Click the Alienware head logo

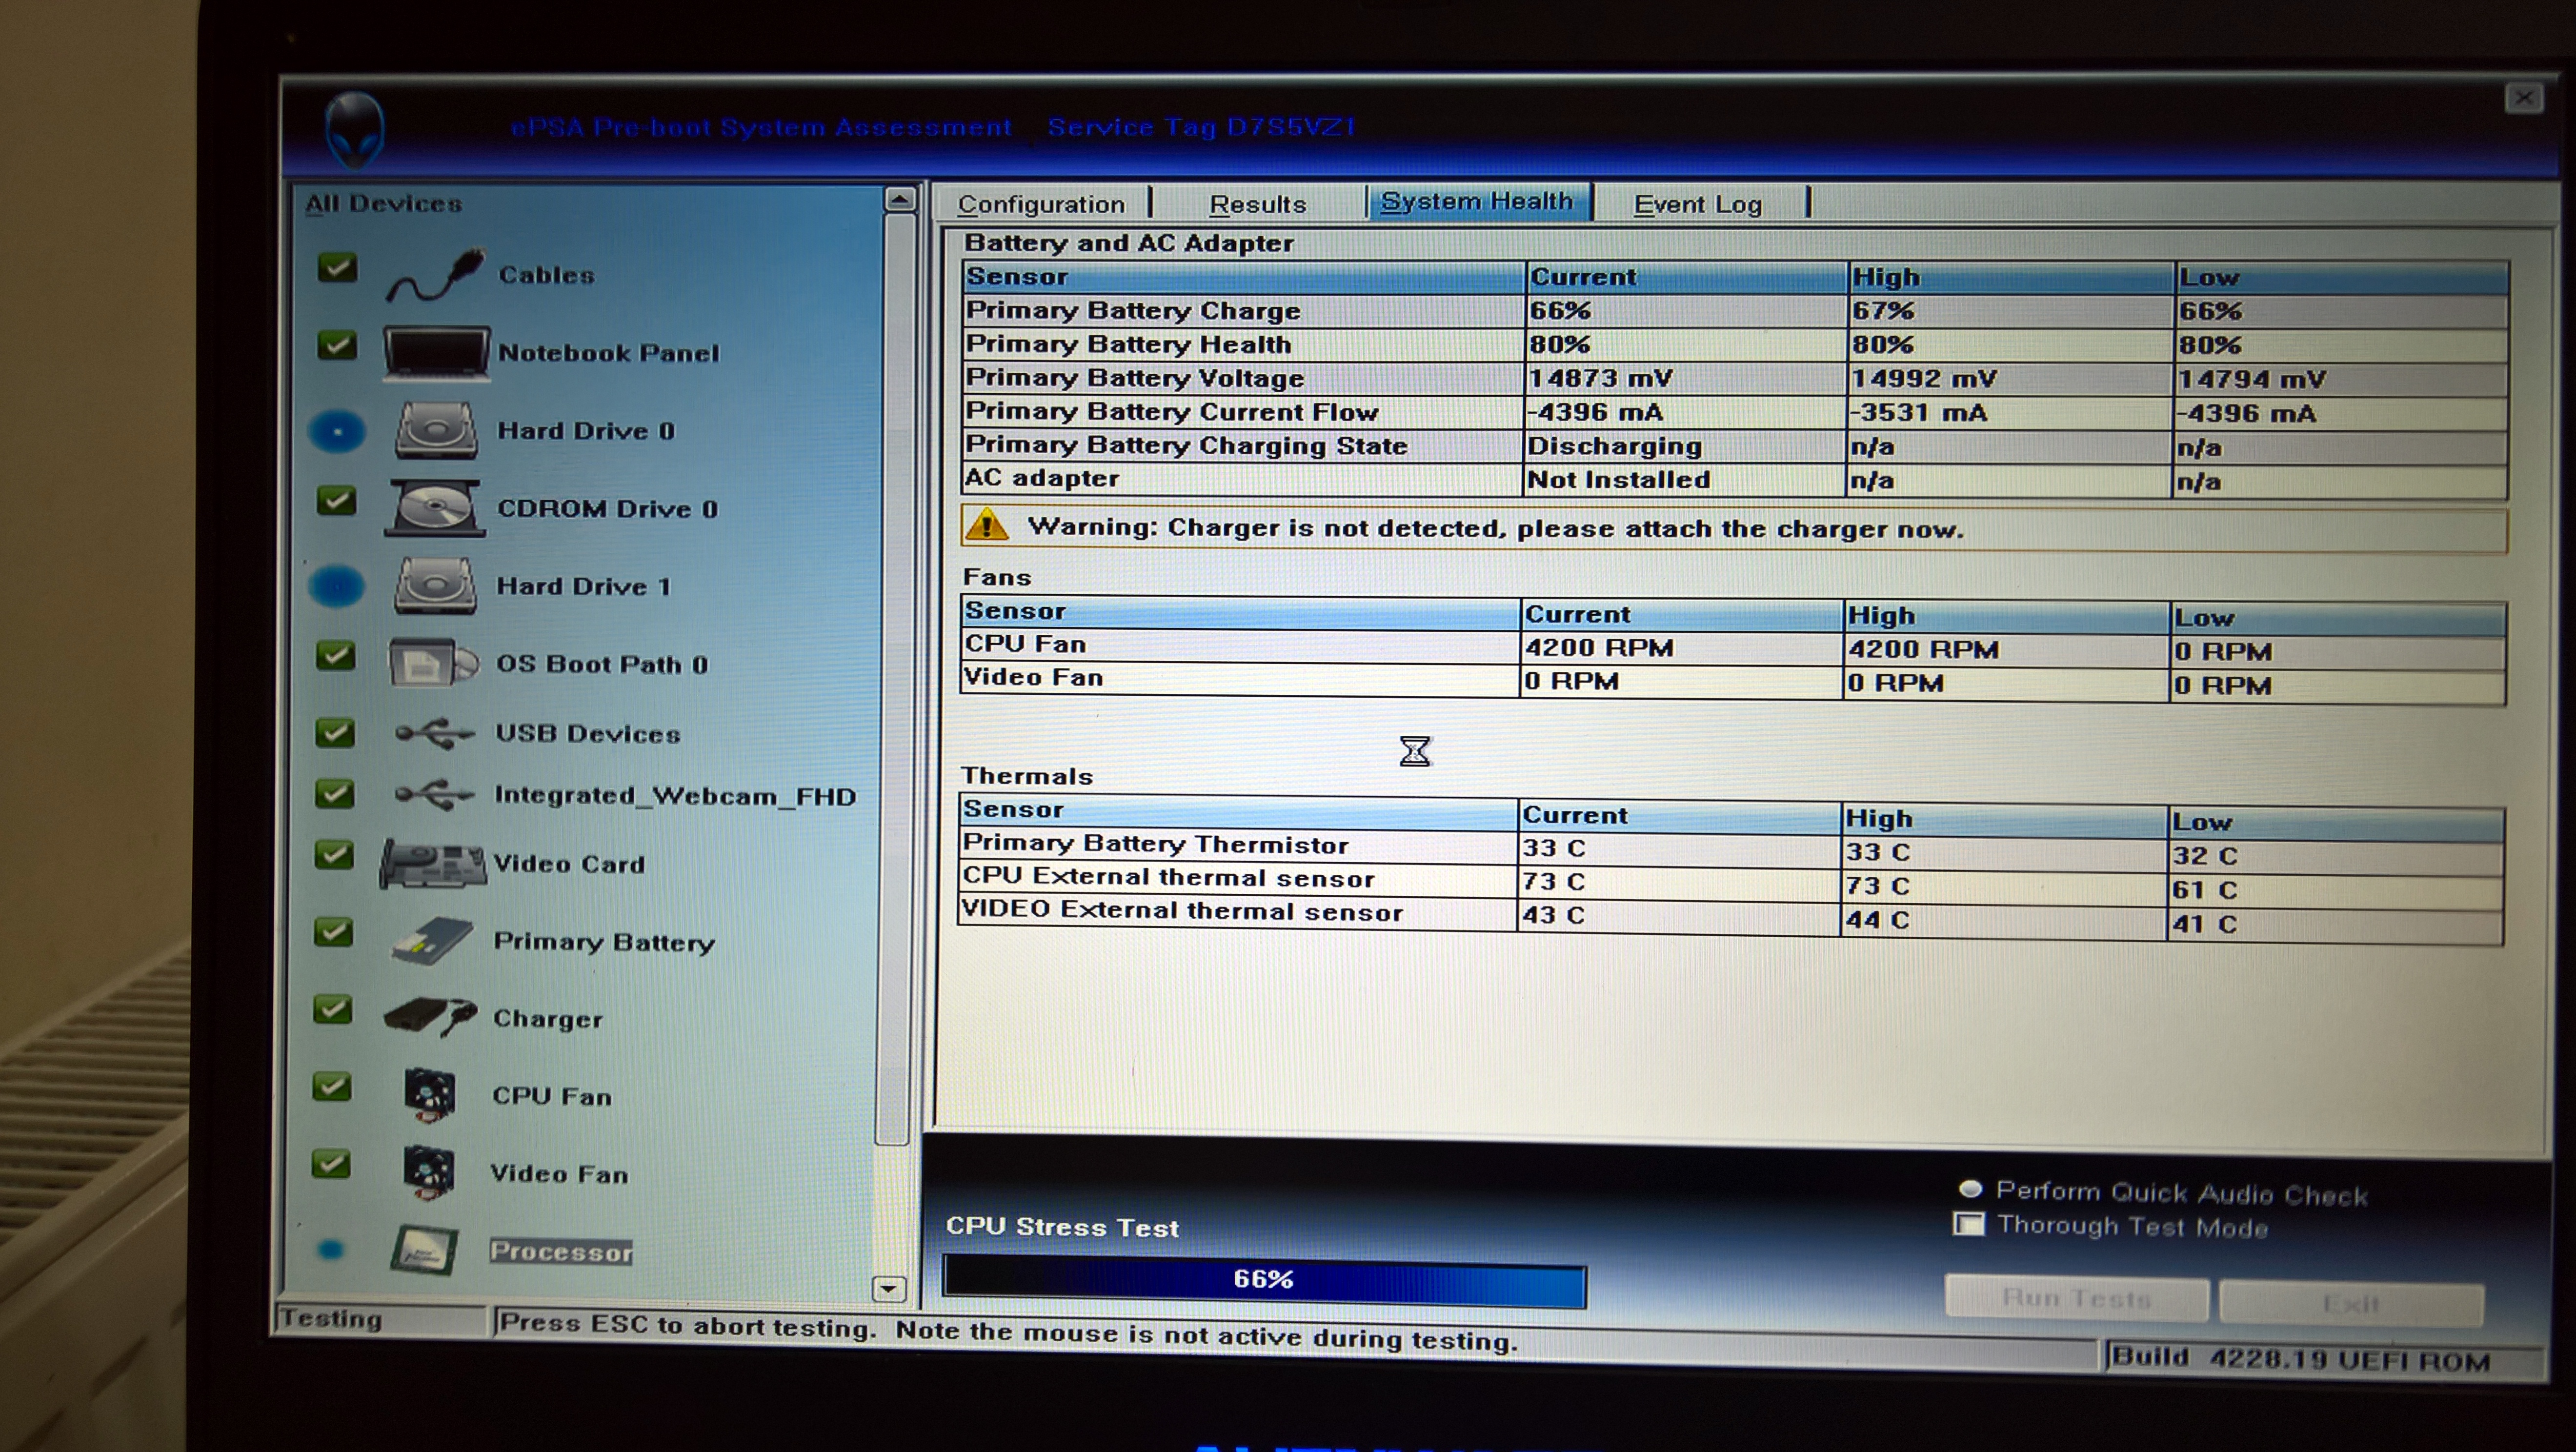coord(354,130)
